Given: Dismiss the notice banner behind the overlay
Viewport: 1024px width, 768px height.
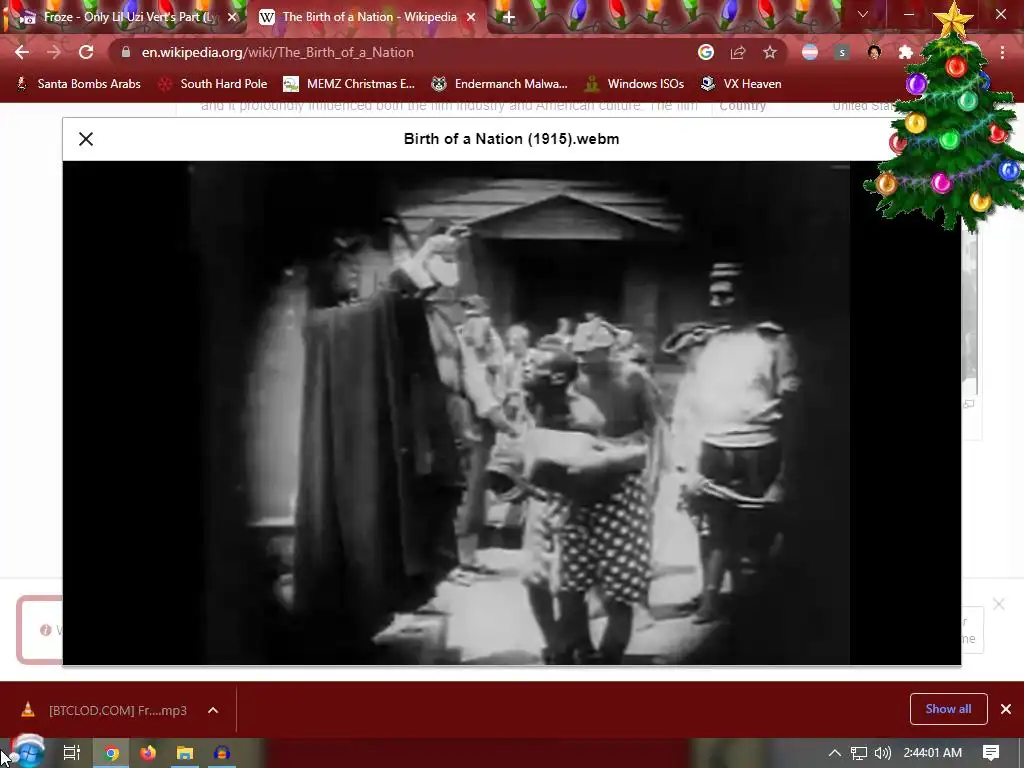Looking at the screenshot, I should 999,604.
